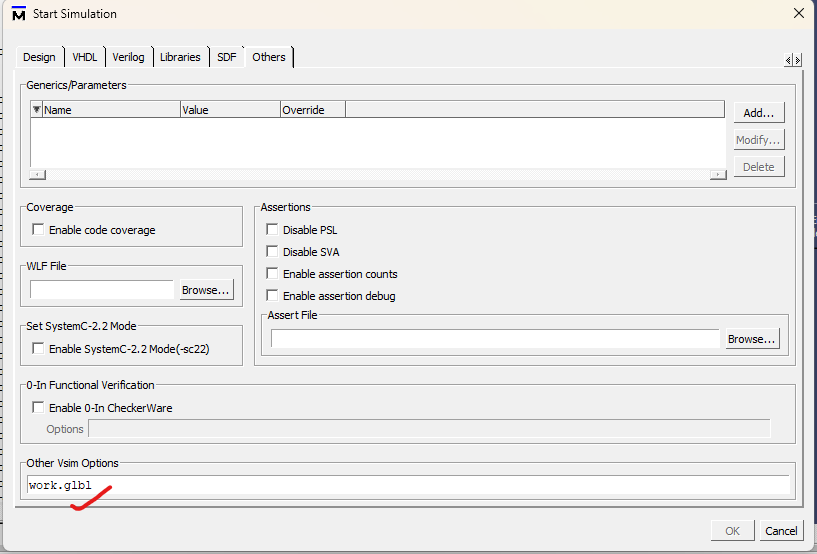Screen dimensions: 817x554
Task: Click Add... to add a generic
Action: coord(759,113)
